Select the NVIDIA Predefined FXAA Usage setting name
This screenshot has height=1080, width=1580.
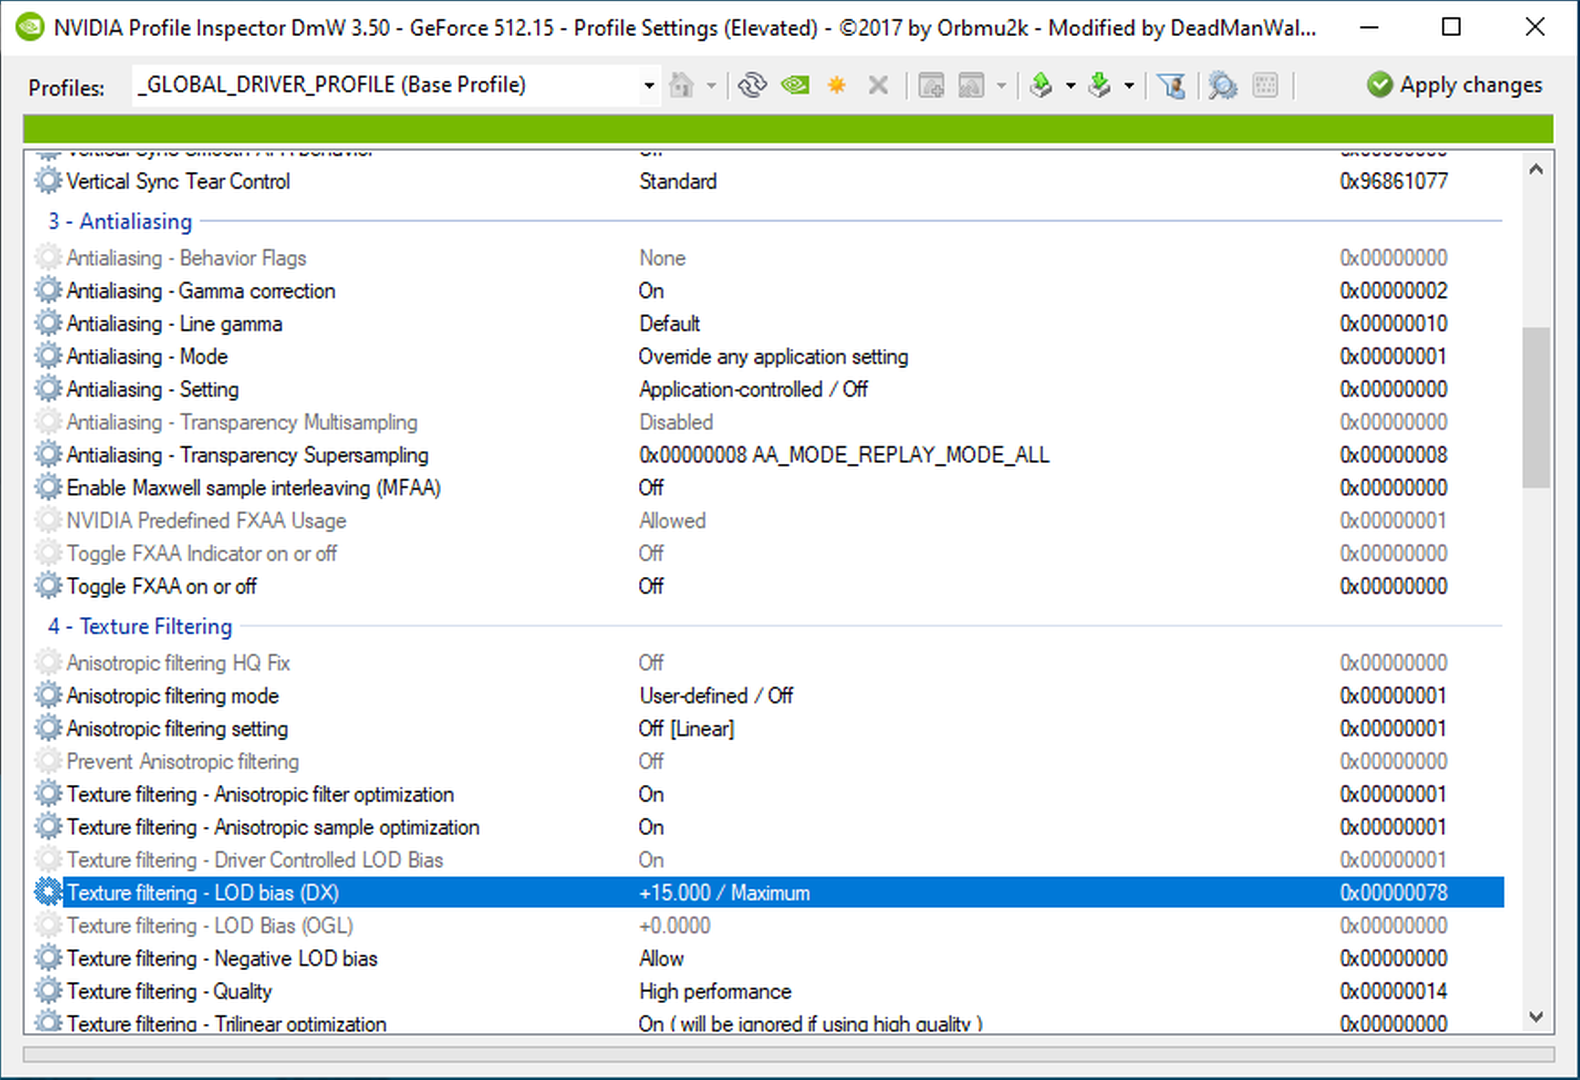pyautogui.click(x=206, y=521)
